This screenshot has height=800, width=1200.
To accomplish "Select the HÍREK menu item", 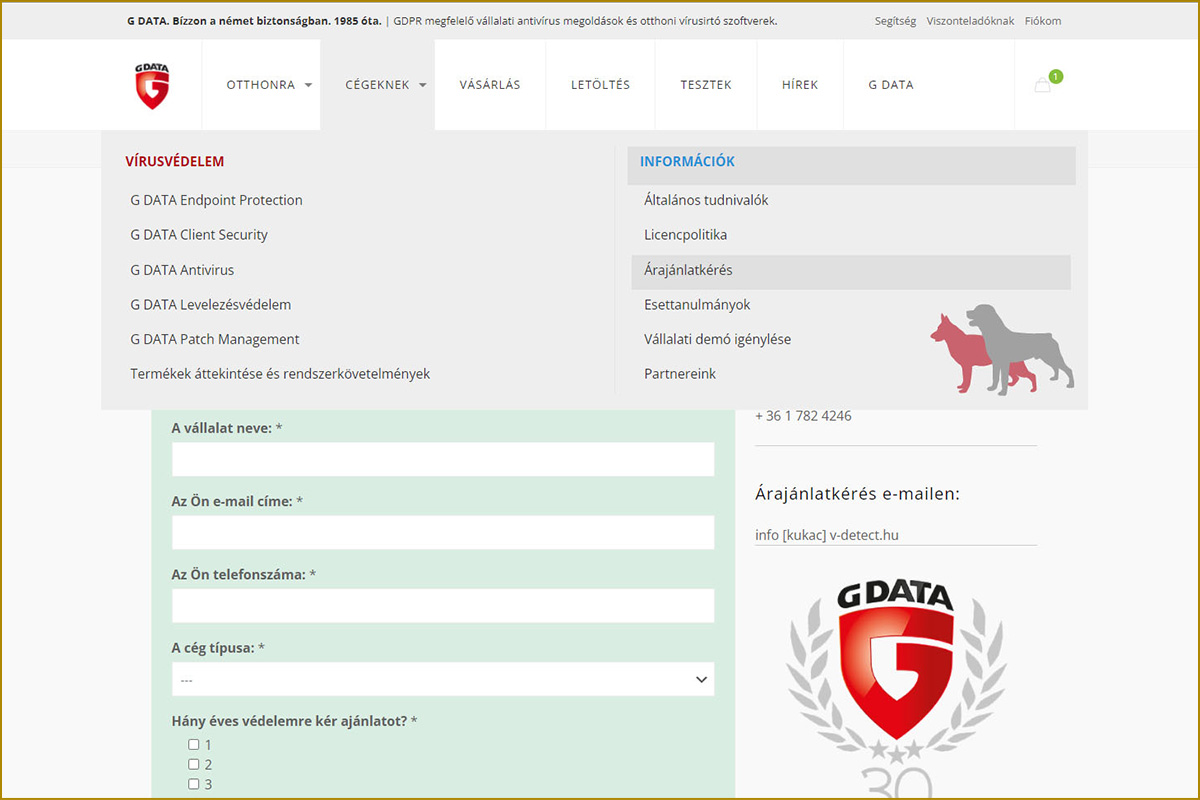I will click(800, 85).
